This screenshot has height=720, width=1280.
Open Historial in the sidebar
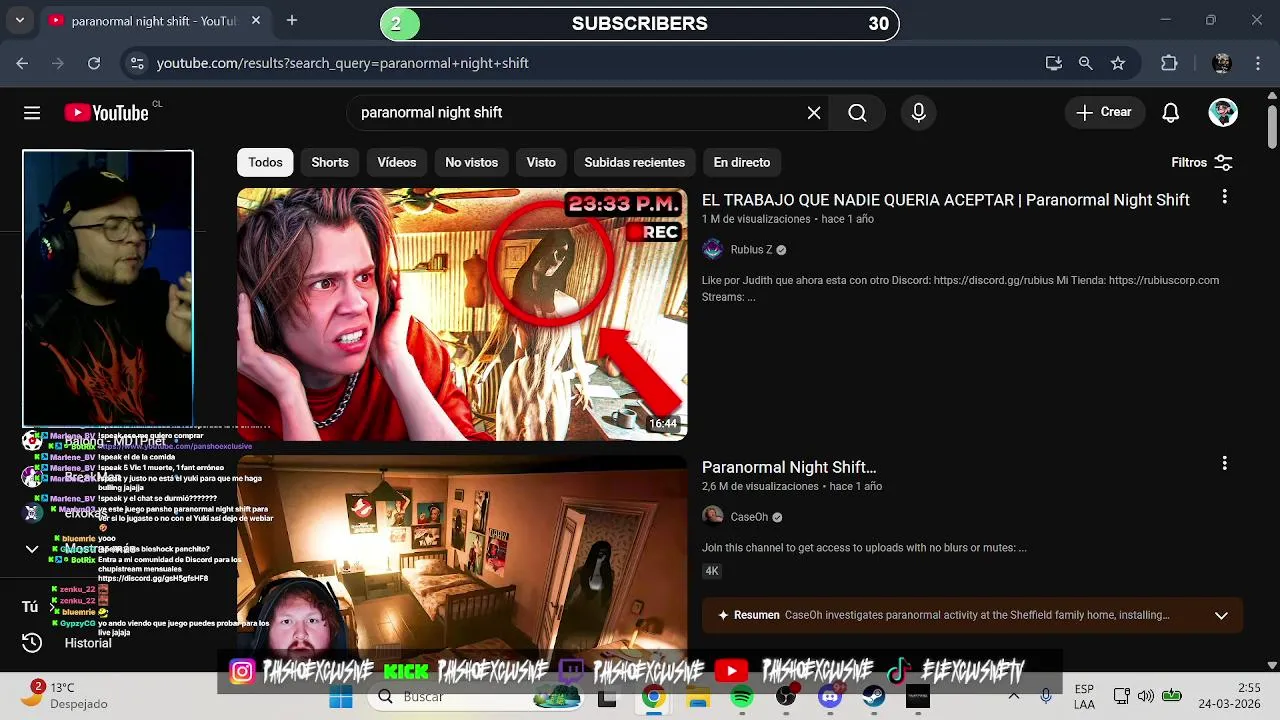(x=88, y=643)
